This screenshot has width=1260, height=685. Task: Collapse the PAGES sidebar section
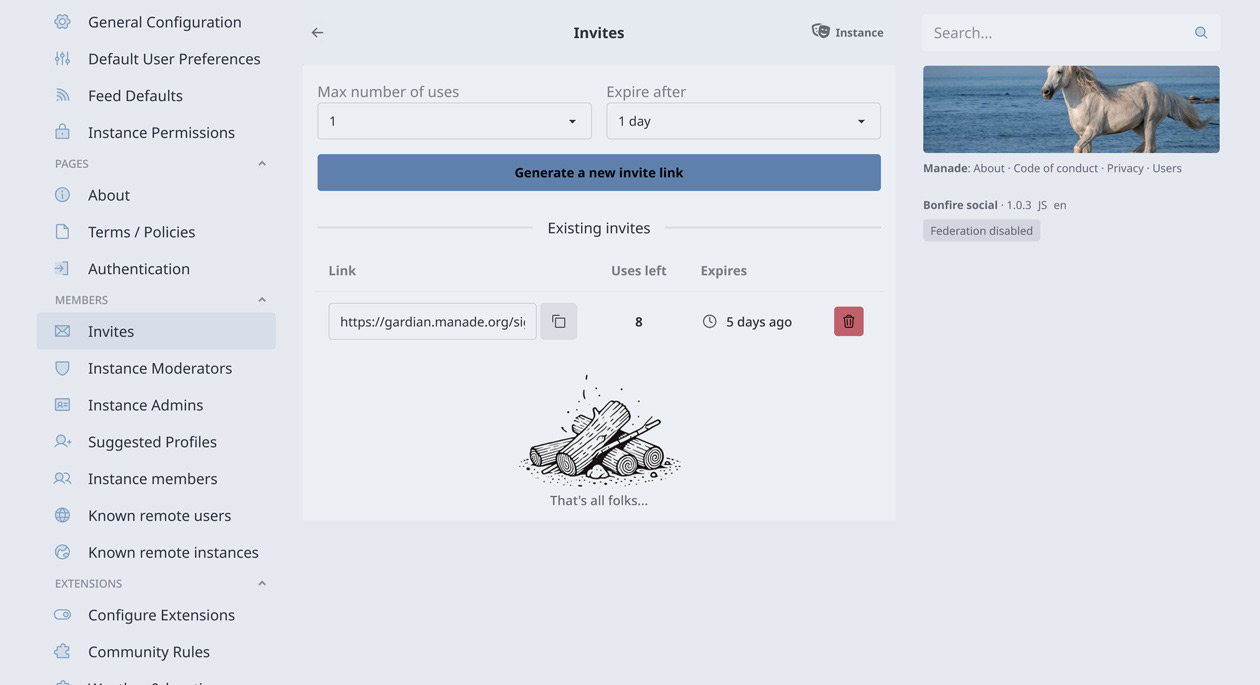click(x=262, y=163)
